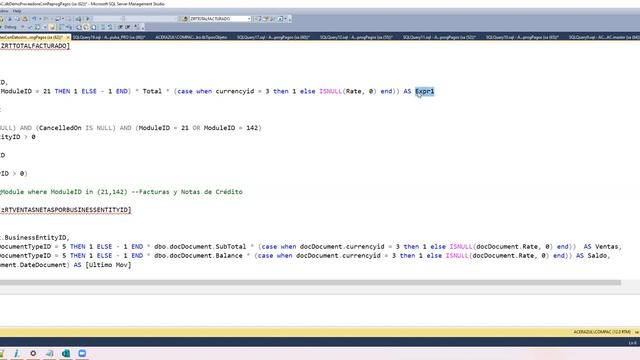This screenshot has width=640, height=360.
Task: Click the editor's horizontal scrollbar
Action: pyautogui.click(x=310, y=282)
